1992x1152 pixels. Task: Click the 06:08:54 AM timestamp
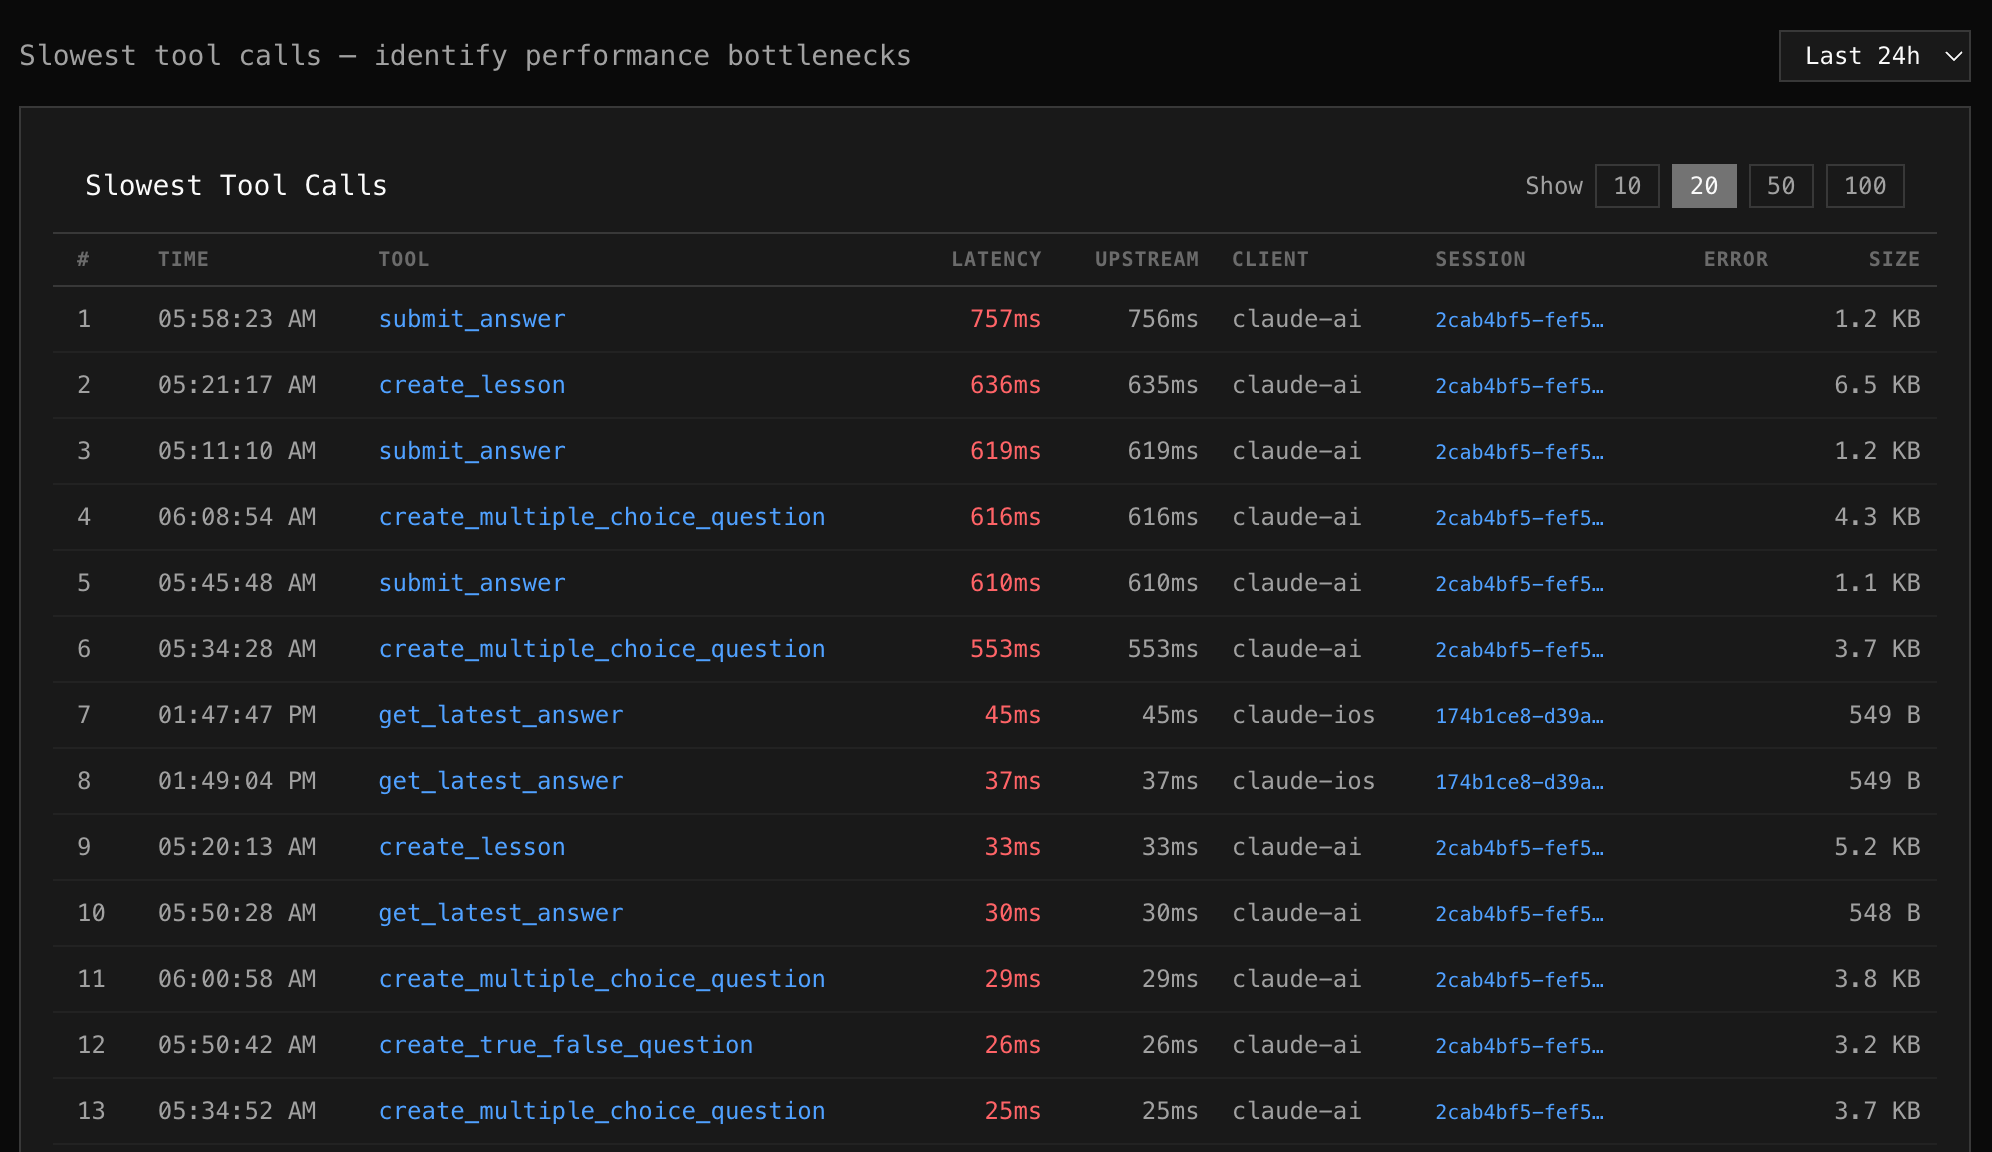tap(237, 517)
